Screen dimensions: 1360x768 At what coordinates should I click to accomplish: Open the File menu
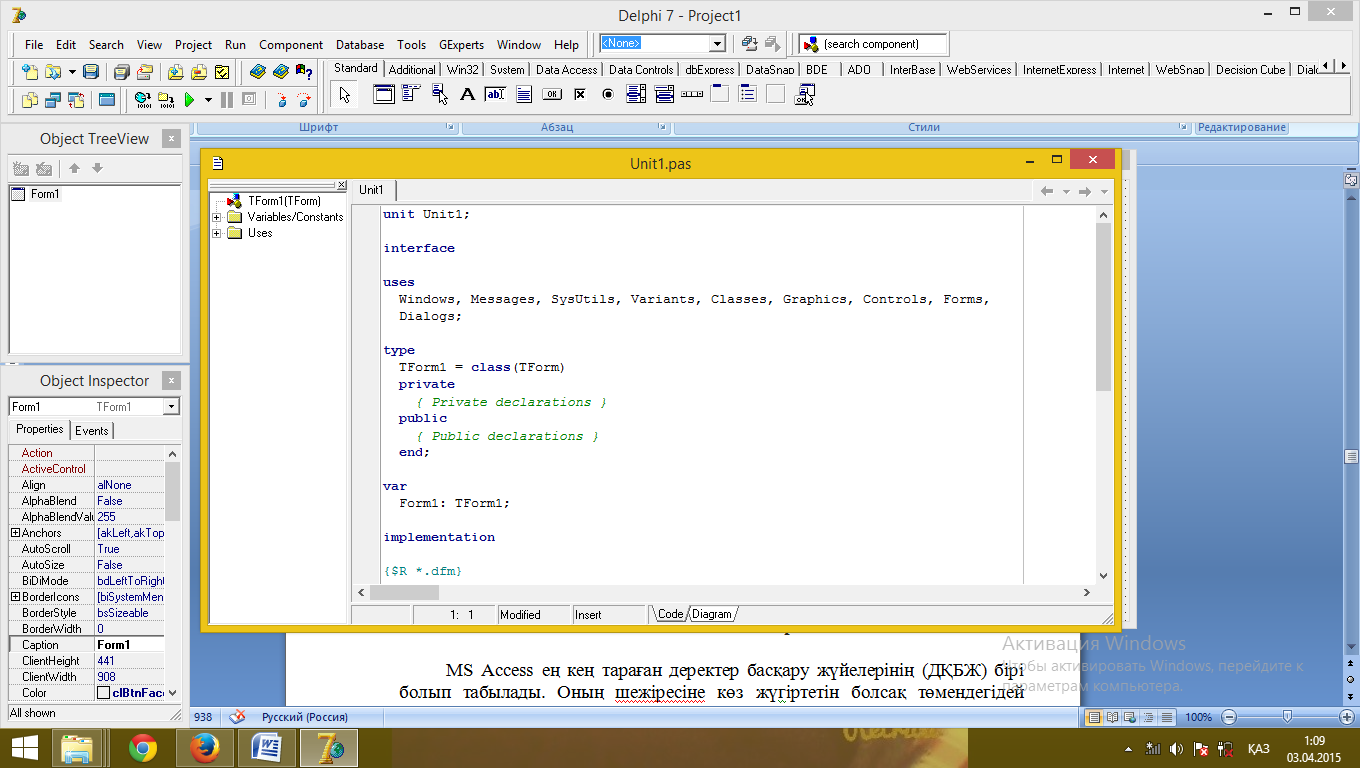pos(34,45)
